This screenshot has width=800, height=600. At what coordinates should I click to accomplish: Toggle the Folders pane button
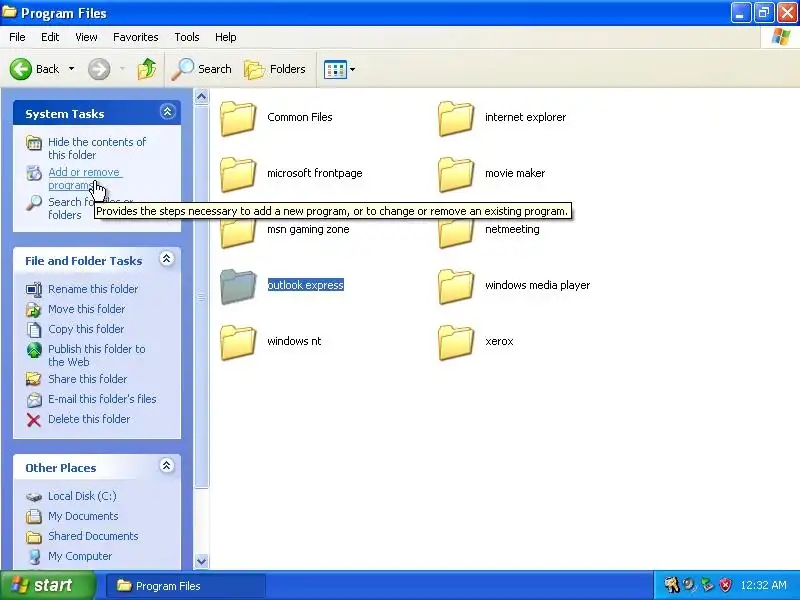pos(275,69)
